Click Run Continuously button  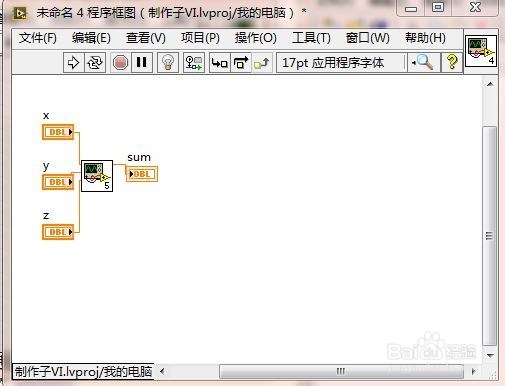tap(95, 62)
